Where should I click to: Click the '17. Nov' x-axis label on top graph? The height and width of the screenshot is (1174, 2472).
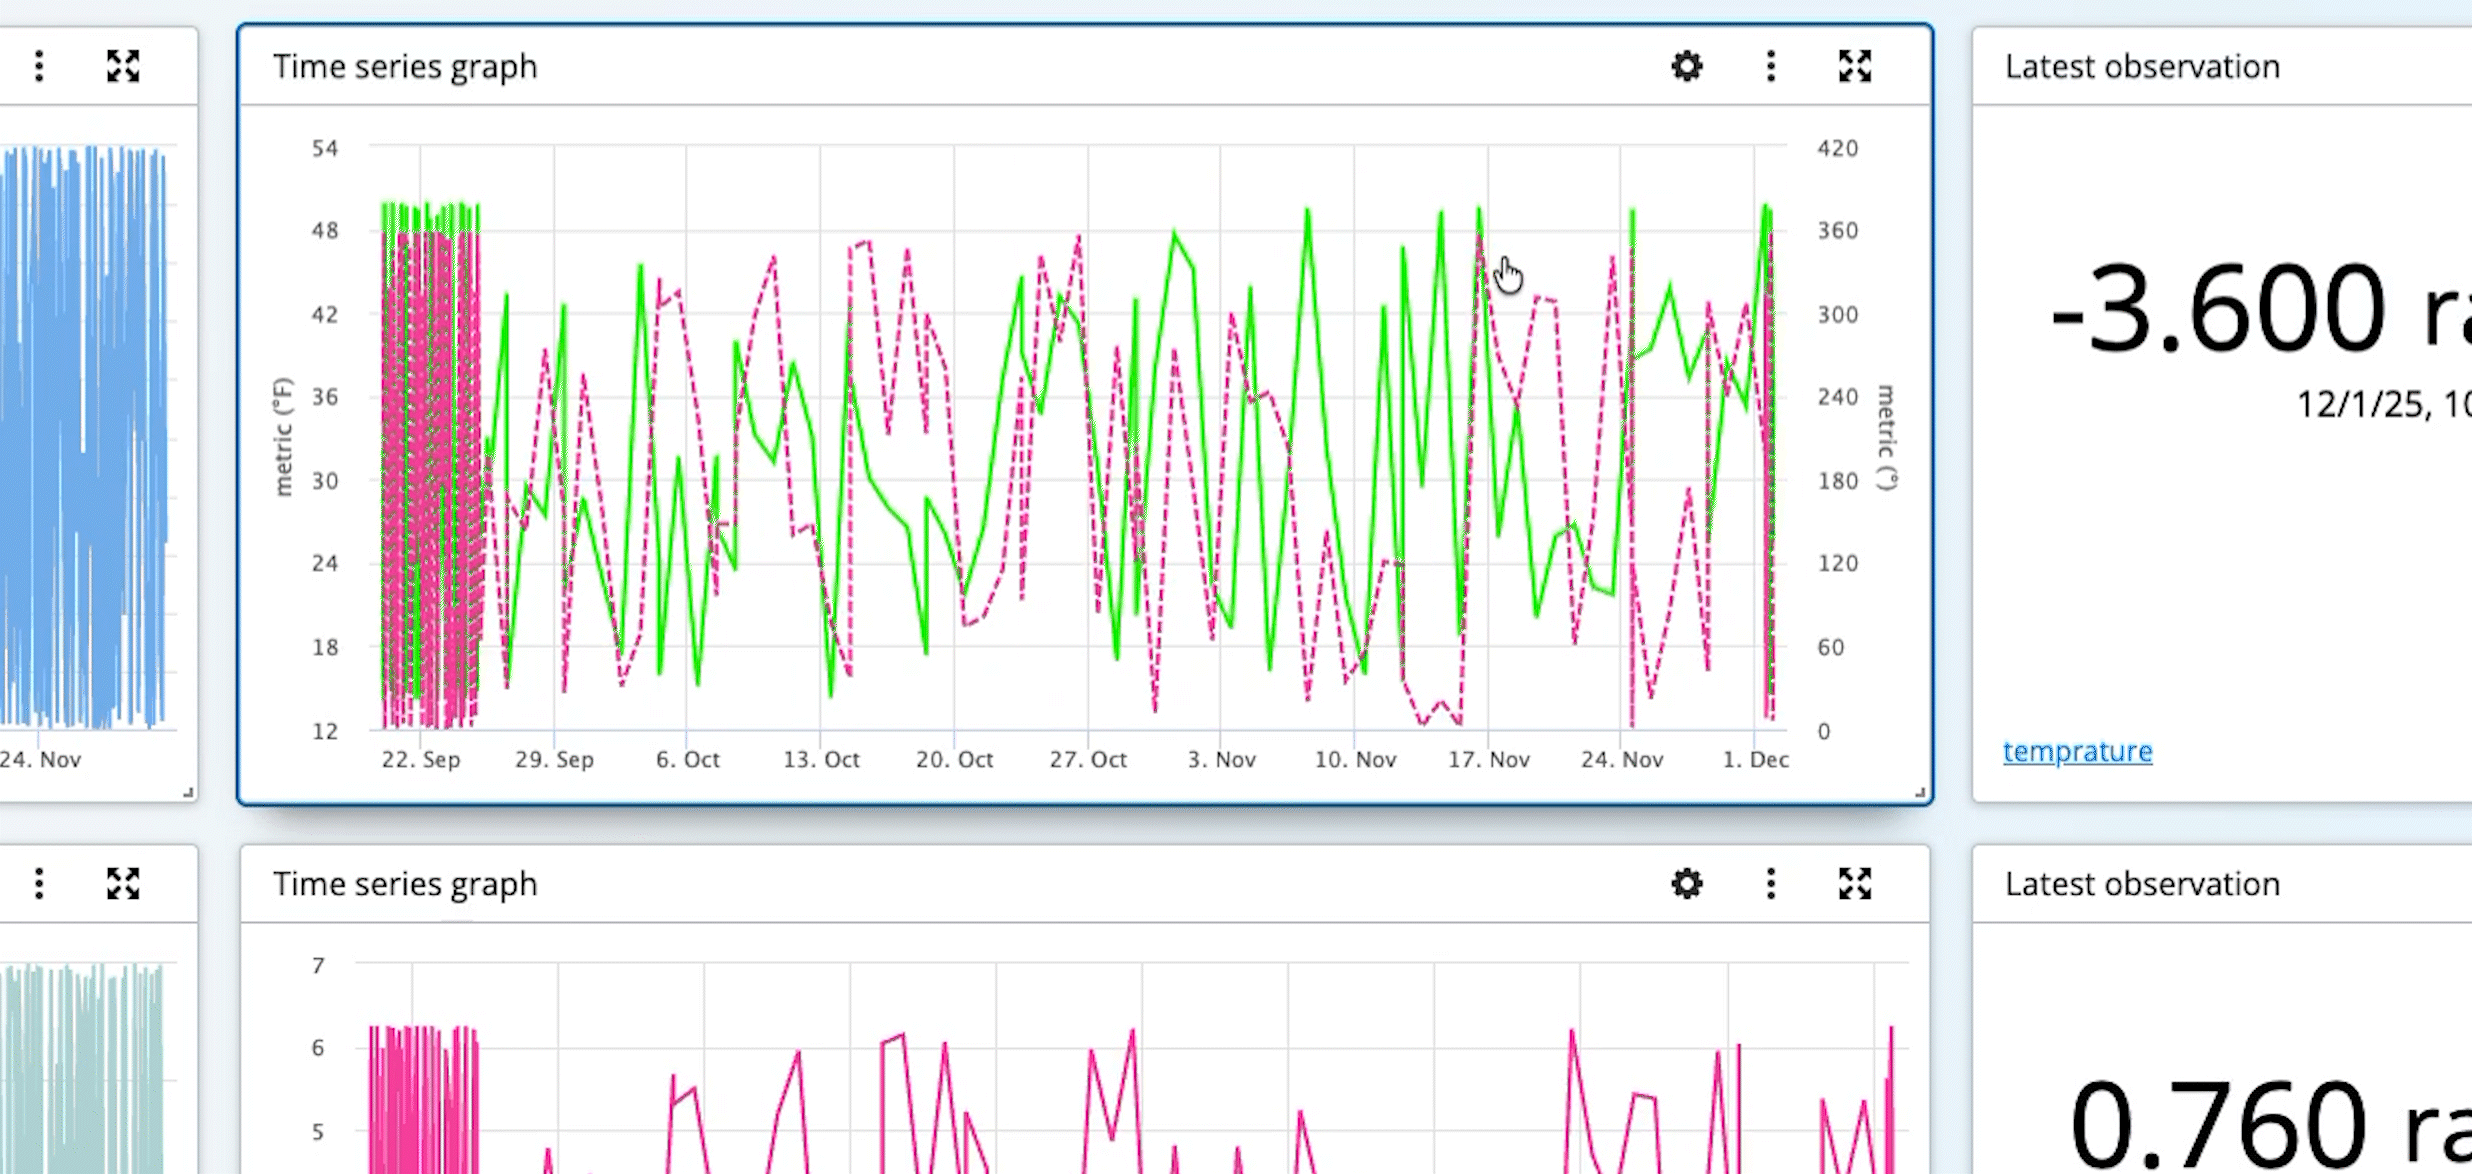[x=1489, y=760]
